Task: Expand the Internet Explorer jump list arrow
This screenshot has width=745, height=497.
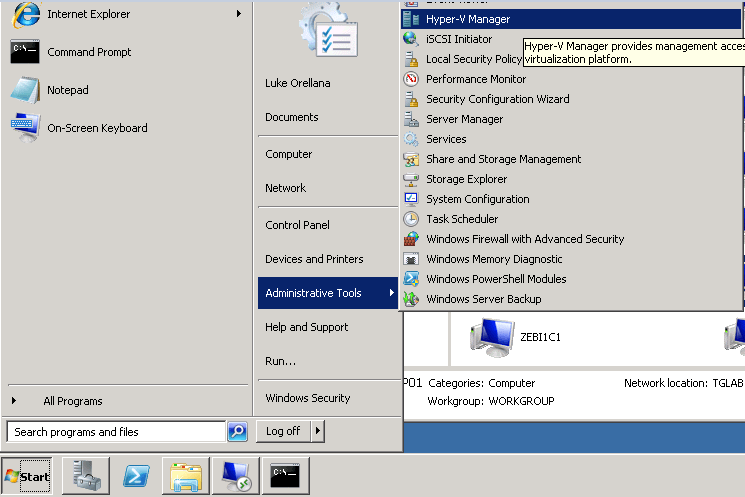Action: point(239,14)
